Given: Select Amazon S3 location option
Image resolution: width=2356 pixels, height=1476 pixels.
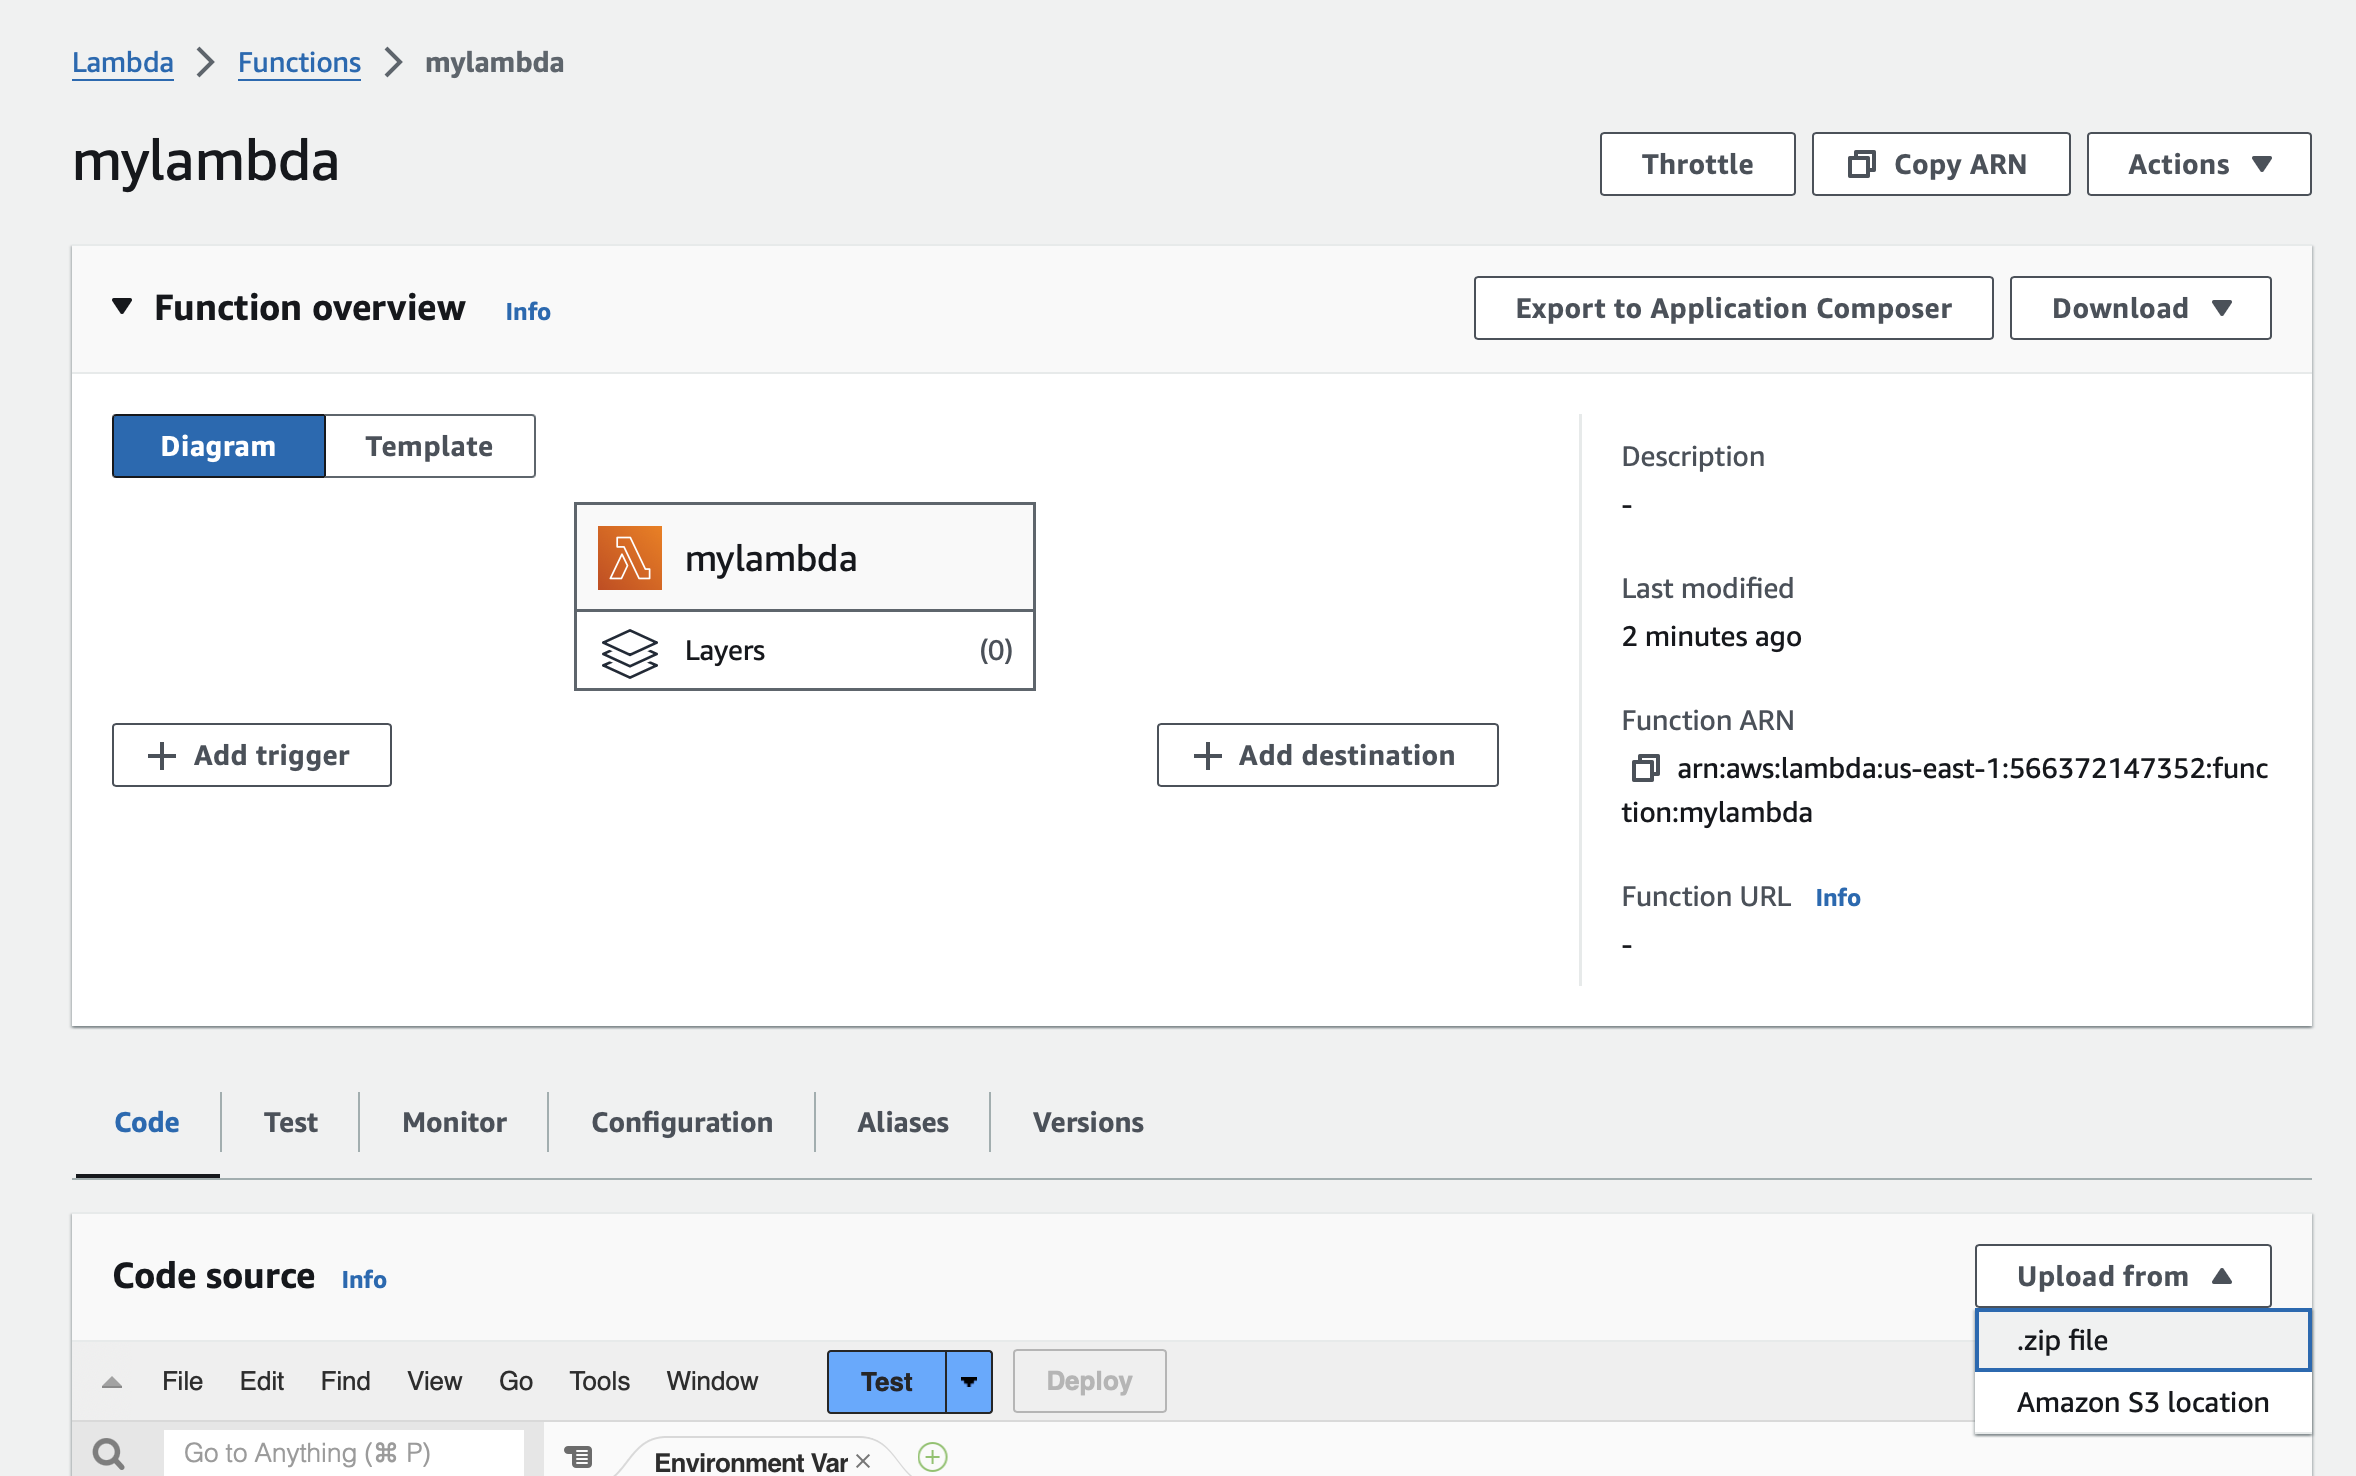Looking at the screenshot, I should [x=2143, y=1402].
